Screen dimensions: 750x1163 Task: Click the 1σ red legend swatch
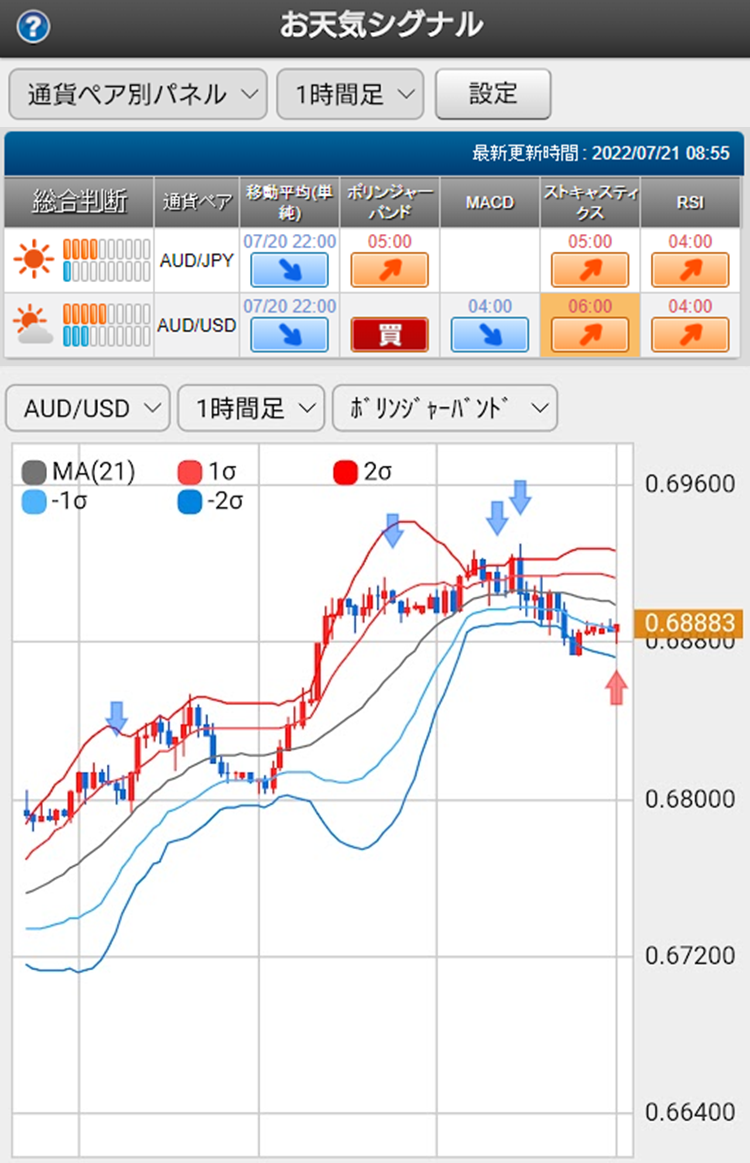tap(190, 472)
